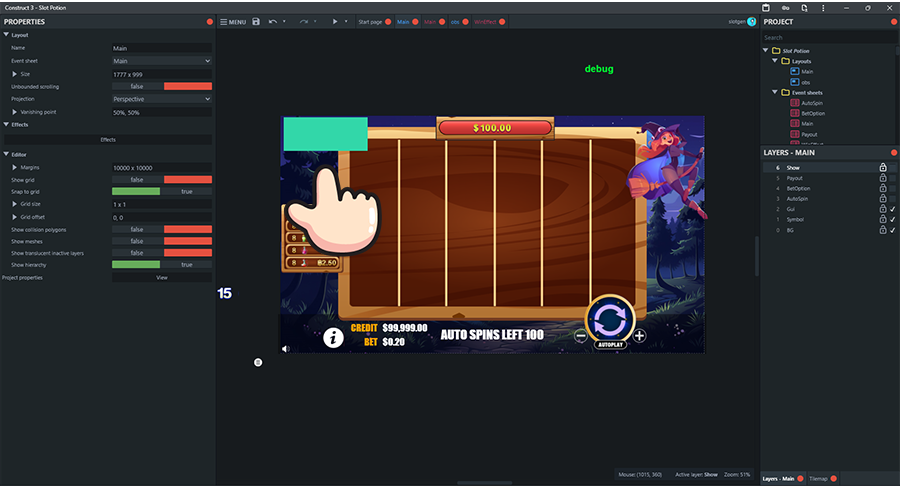The height and width of the screenshot is (488, 900).
Task: Open the Projection dropdown
Action: tap(162, 99)
